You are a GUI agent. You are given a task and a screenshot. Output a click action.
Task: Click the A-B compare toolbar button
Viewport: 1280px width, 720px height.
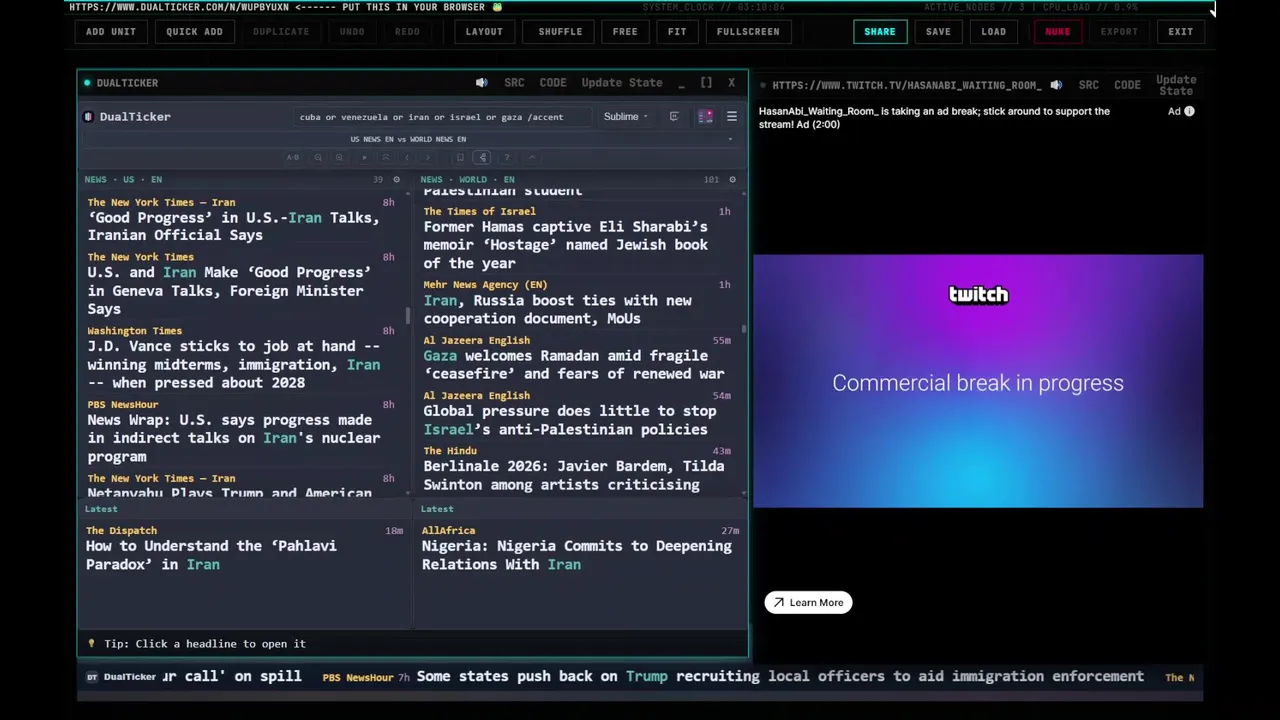[293, 157]
